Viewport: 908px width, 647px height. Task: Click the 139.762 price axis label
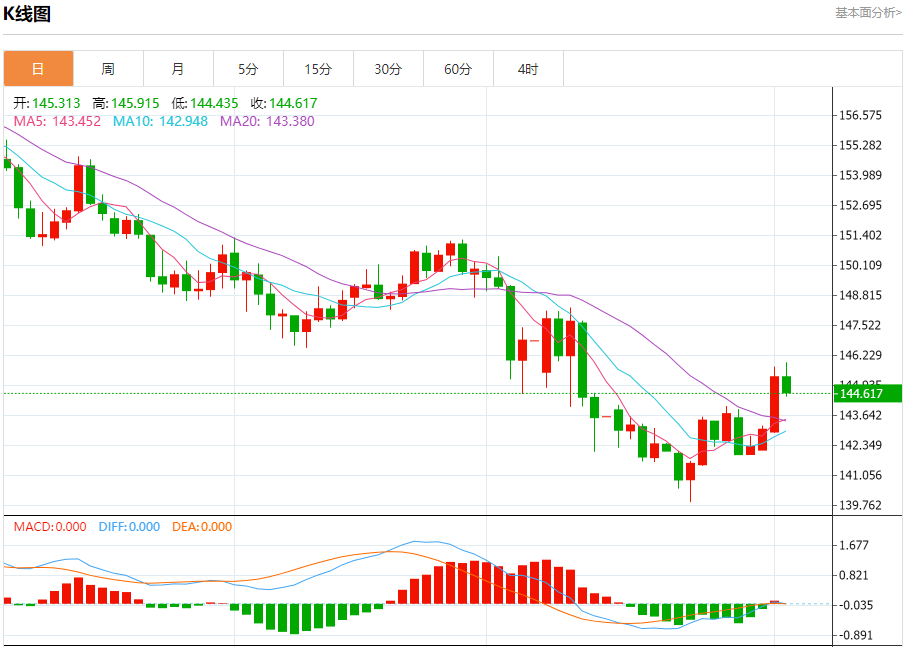[861, 505]
